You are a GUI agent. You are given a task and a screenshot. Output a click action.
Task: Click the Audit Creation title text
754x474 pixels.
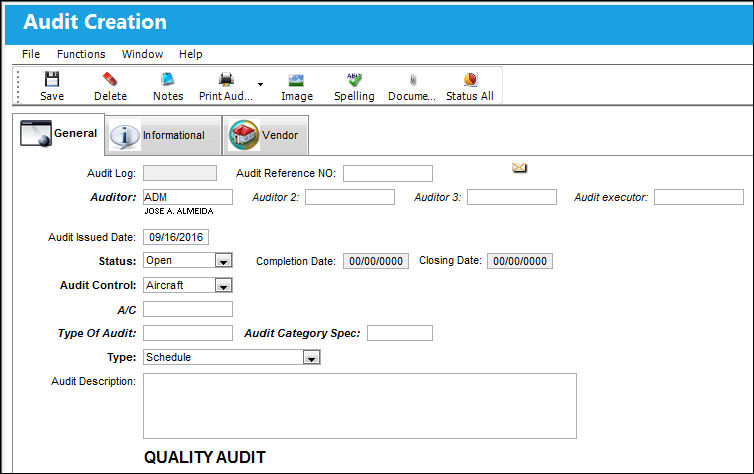tap(95, 22)
